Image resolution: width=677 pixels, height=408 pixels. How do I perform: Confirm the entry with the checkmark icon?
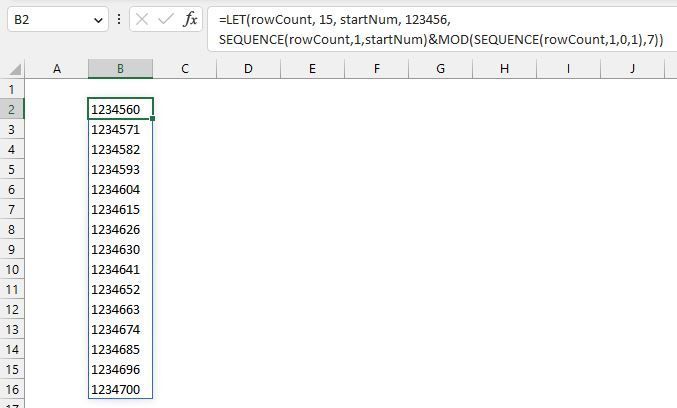pos(166,19)
